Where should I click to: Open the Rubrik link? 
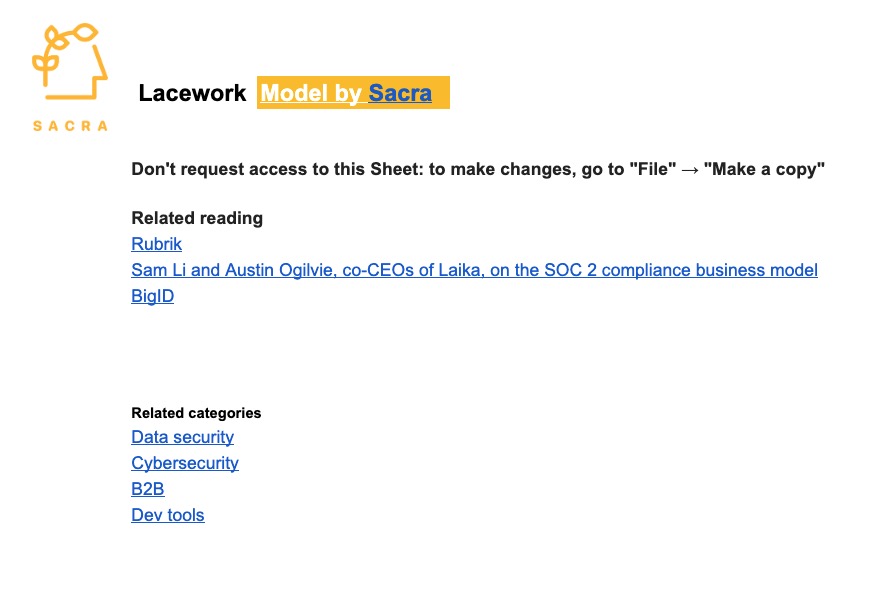157,244
